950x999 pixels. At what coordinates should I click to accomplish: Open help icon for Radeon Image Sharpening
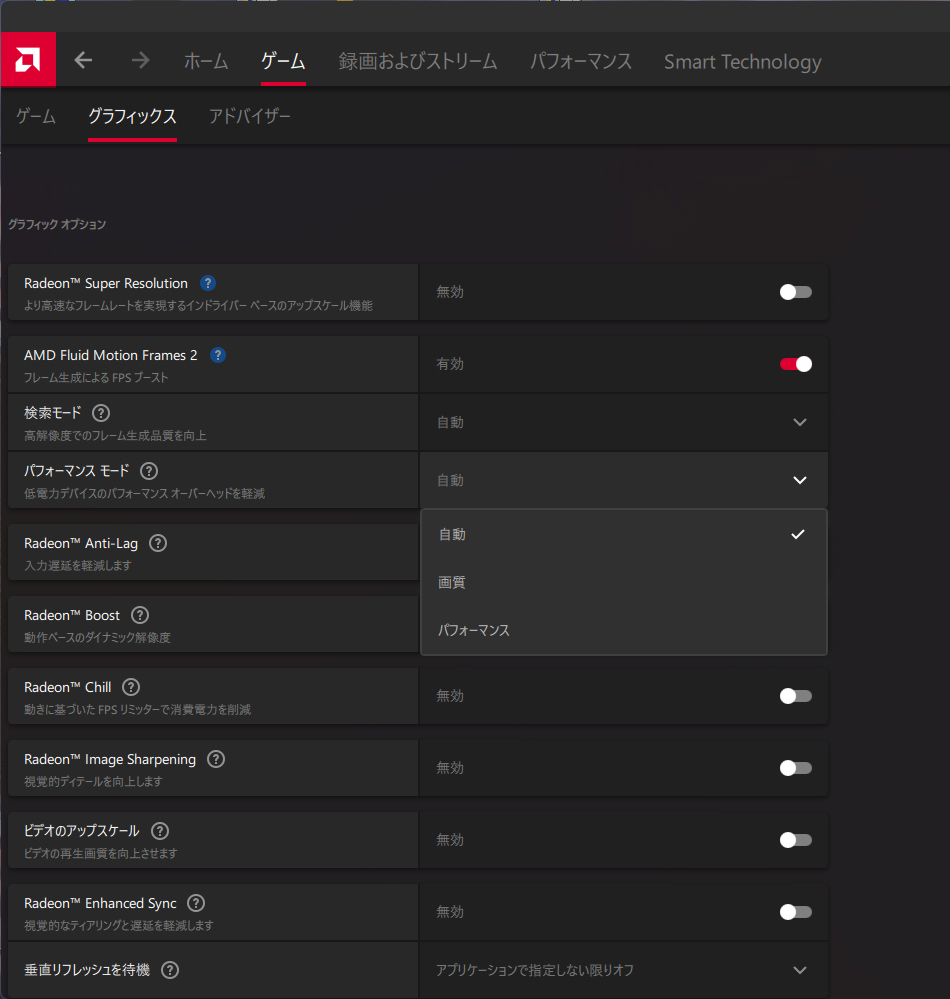[217, 759]
